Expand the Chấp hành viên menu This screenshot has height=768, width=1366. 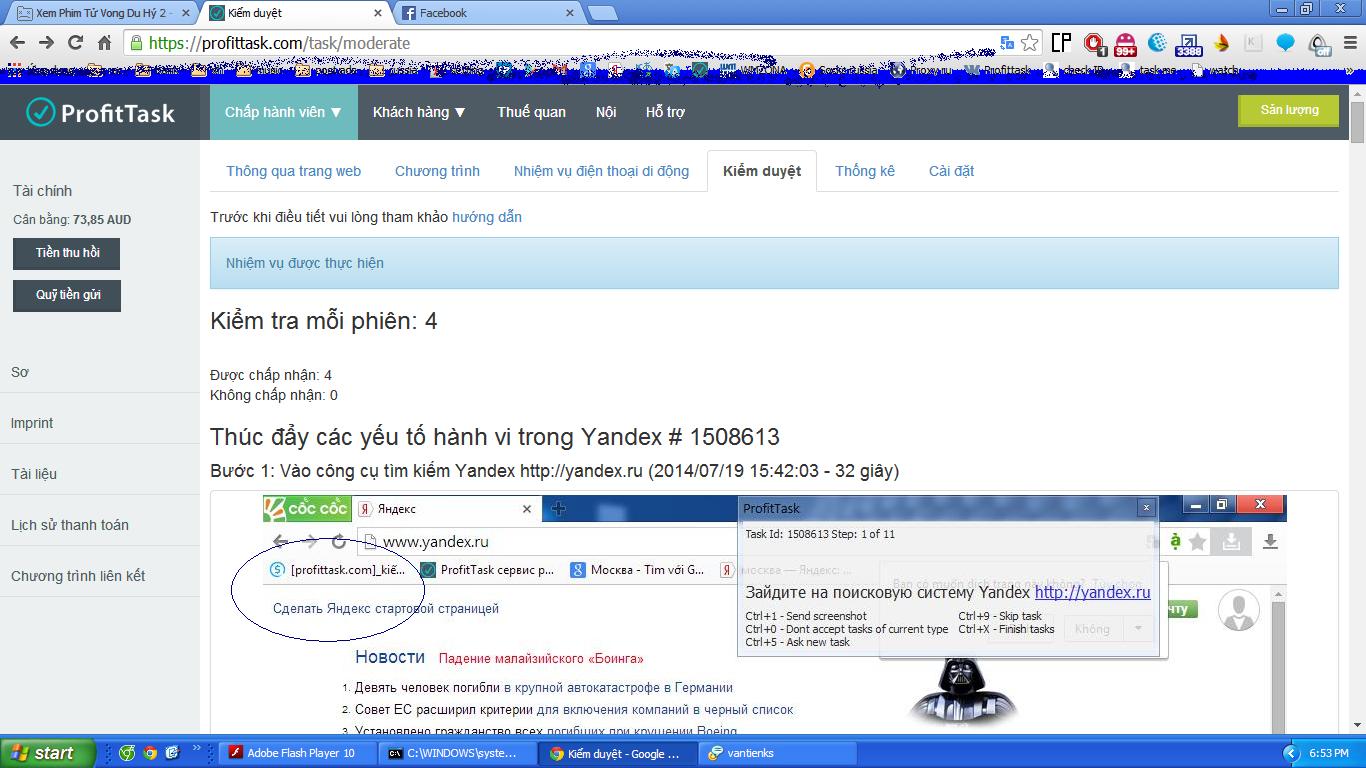[284, 112]
